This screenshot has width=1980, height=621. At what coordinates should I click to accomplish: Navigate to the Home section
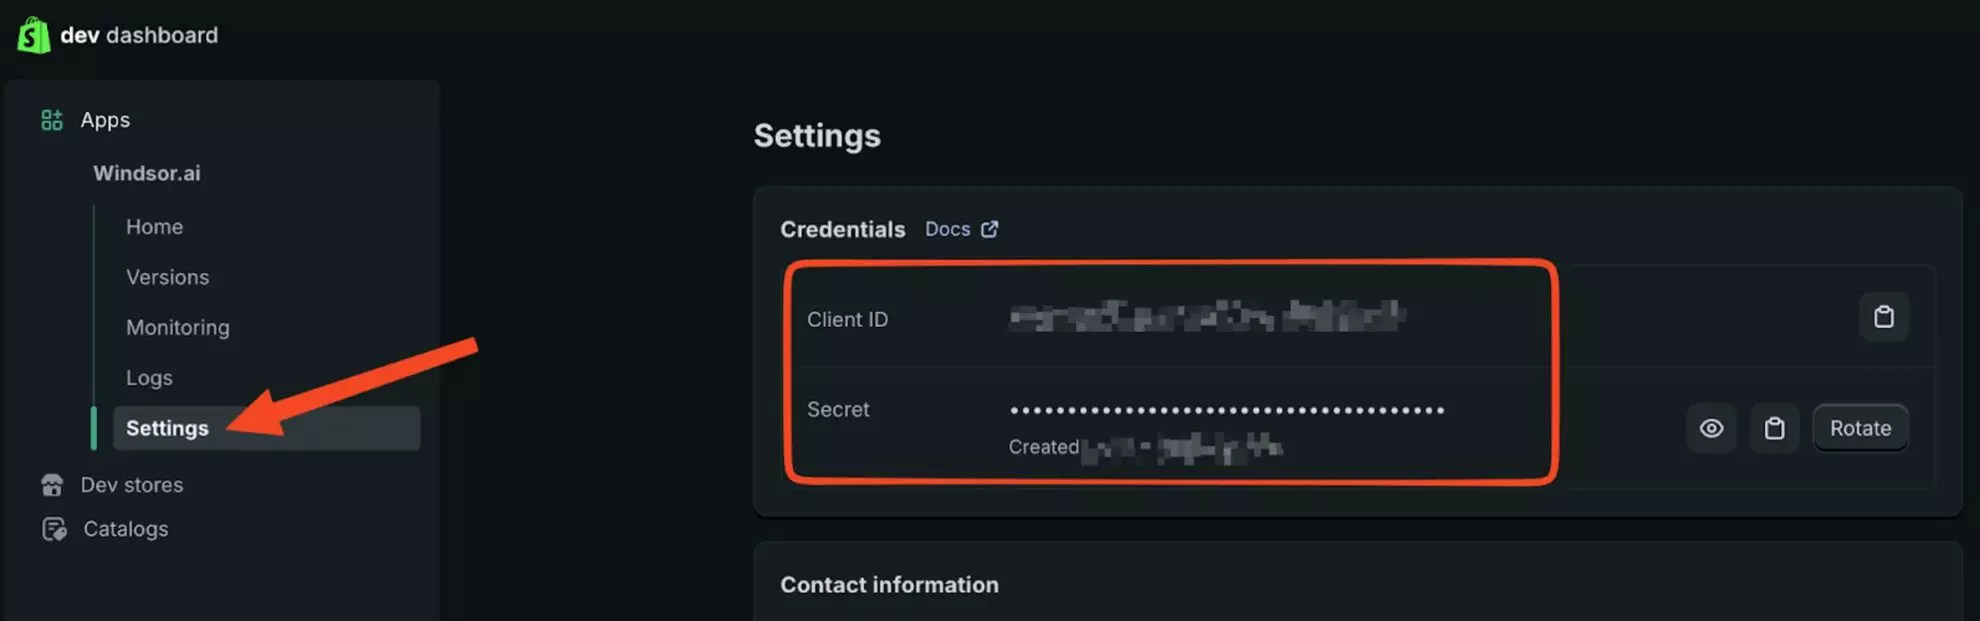[154, 226]
